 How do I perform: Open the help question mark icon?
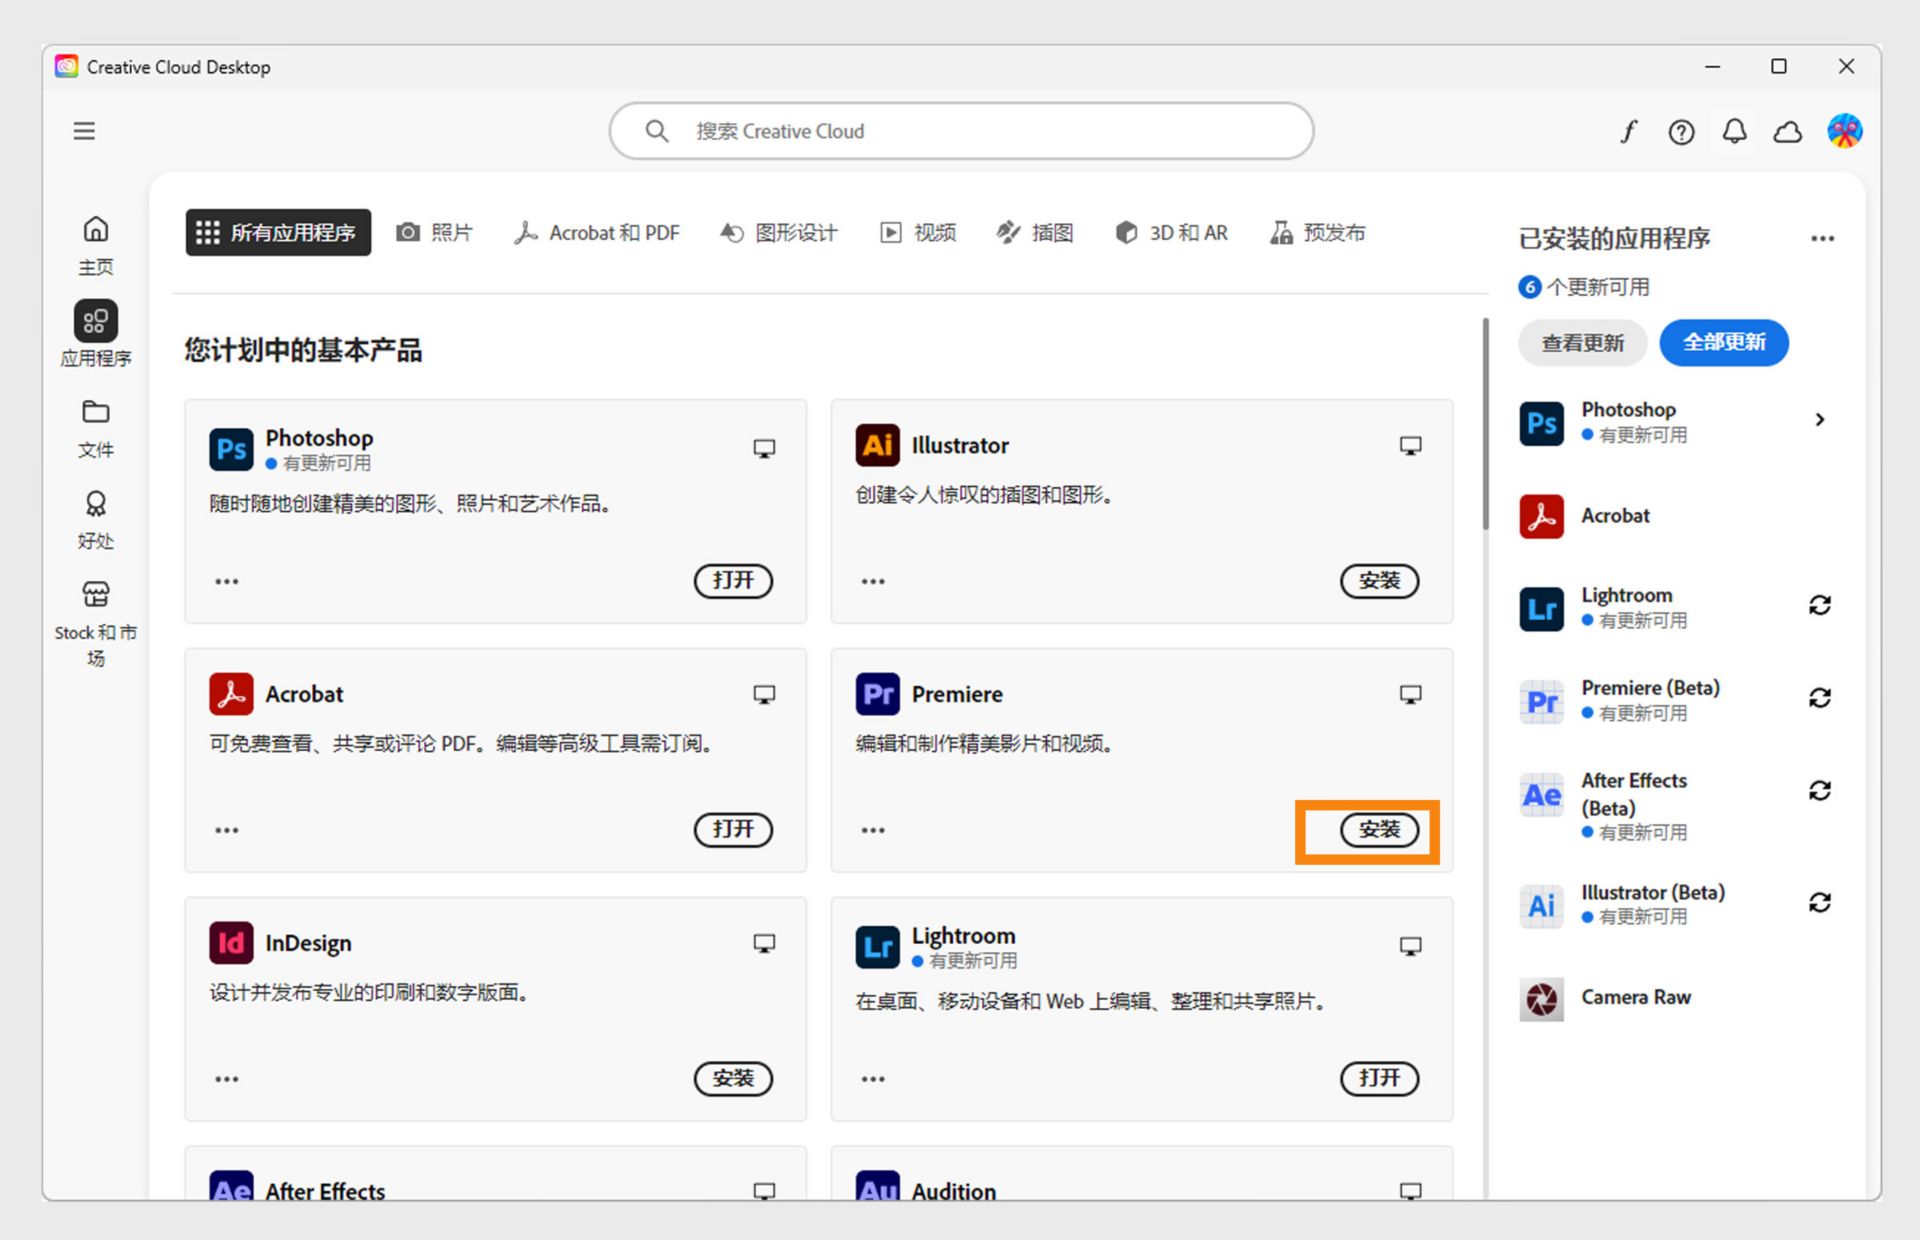(x=1681, y=131)
